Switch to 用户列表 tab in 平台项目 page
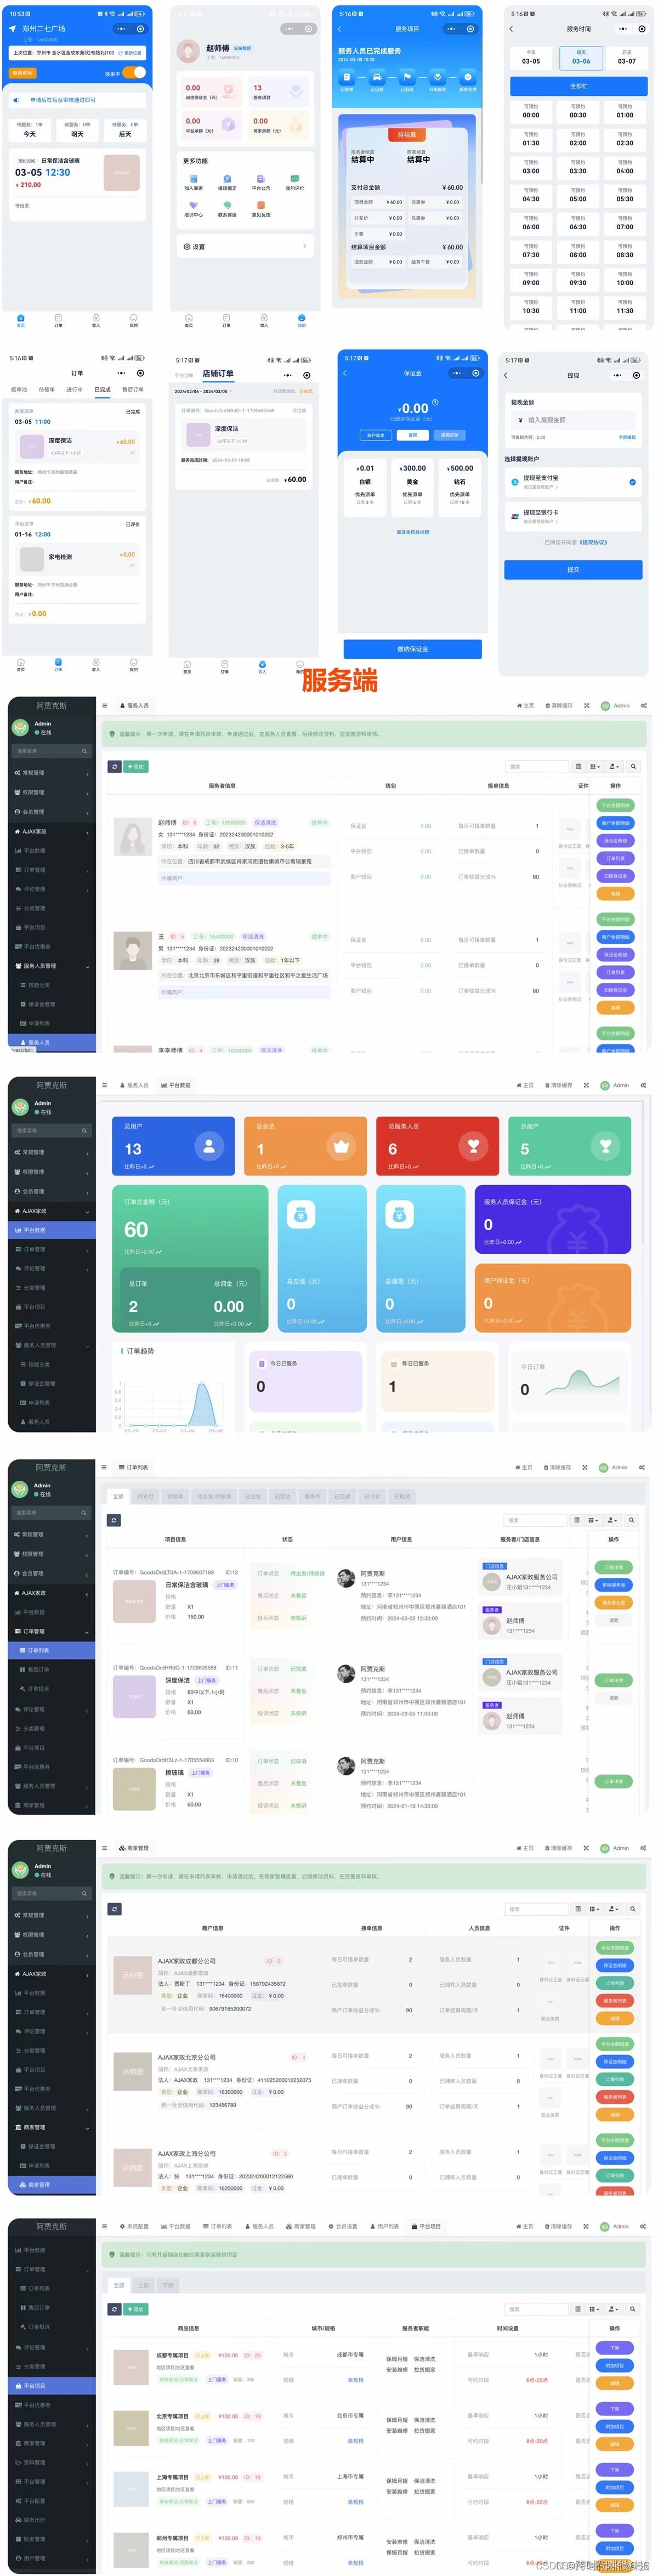Image resolution: width=658 pixels, height=2576 pixels. click(384, 2226)
